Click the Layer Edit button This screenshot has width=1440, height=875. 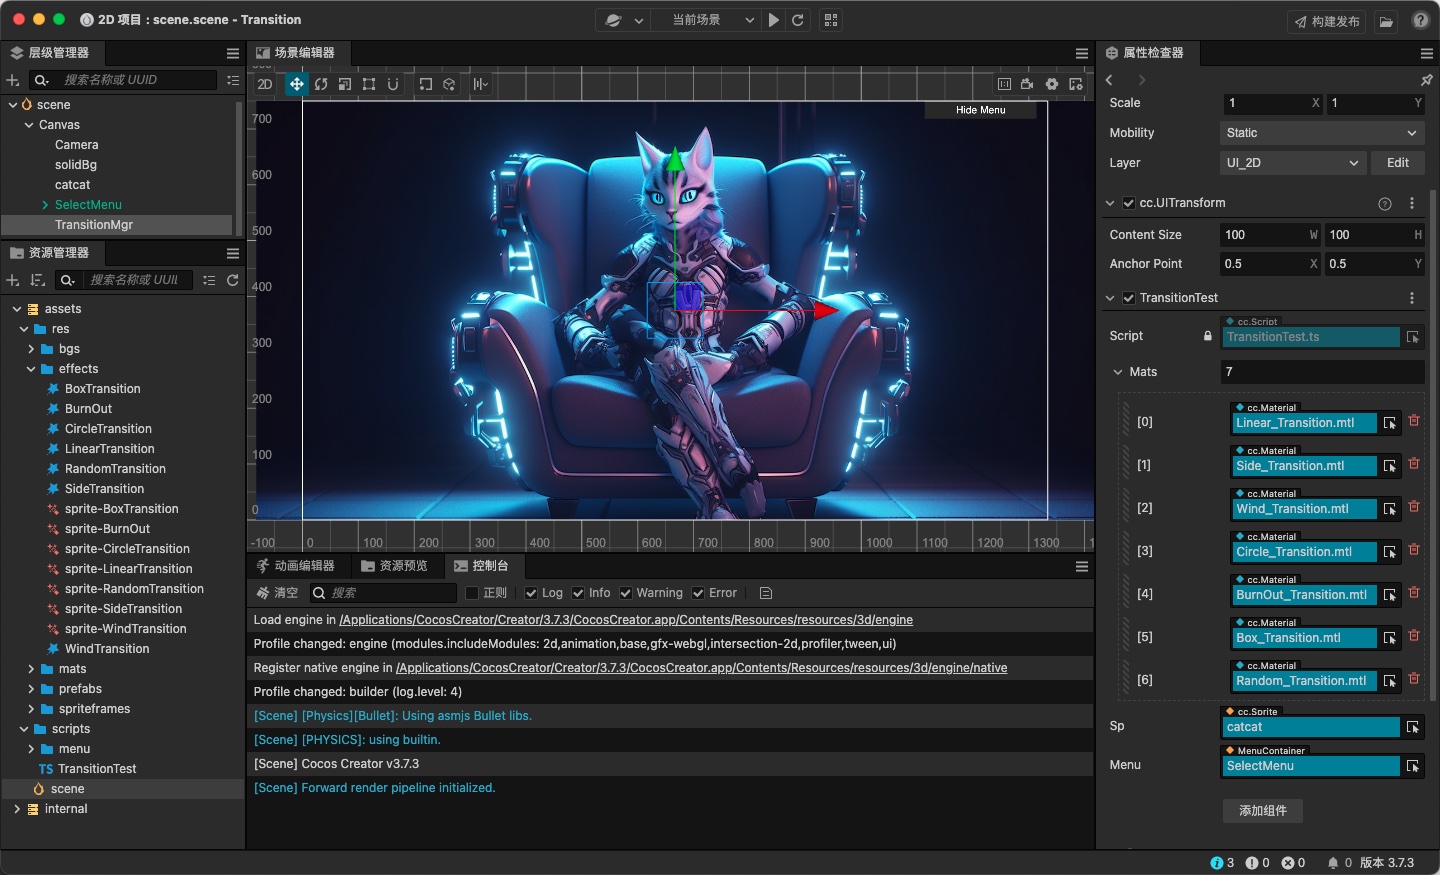[1397, 163]
